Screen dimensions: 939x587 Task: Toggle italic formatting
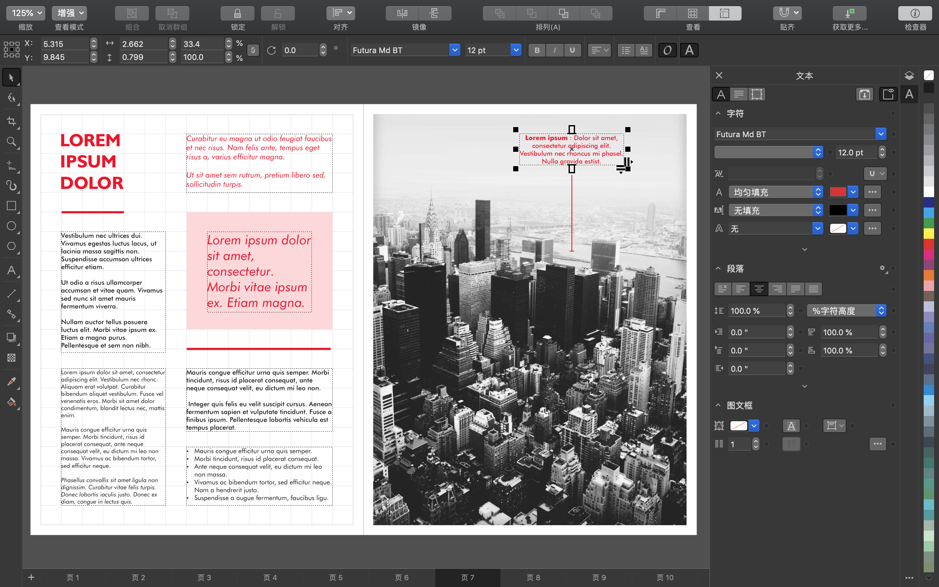coord(556,48)
